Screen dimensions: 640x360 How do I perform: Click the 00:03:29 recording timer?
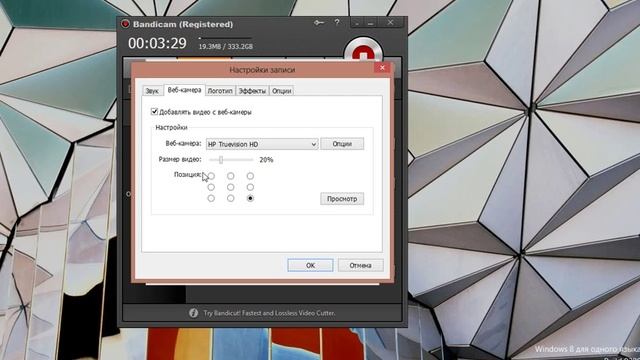[x=157, y=43]
